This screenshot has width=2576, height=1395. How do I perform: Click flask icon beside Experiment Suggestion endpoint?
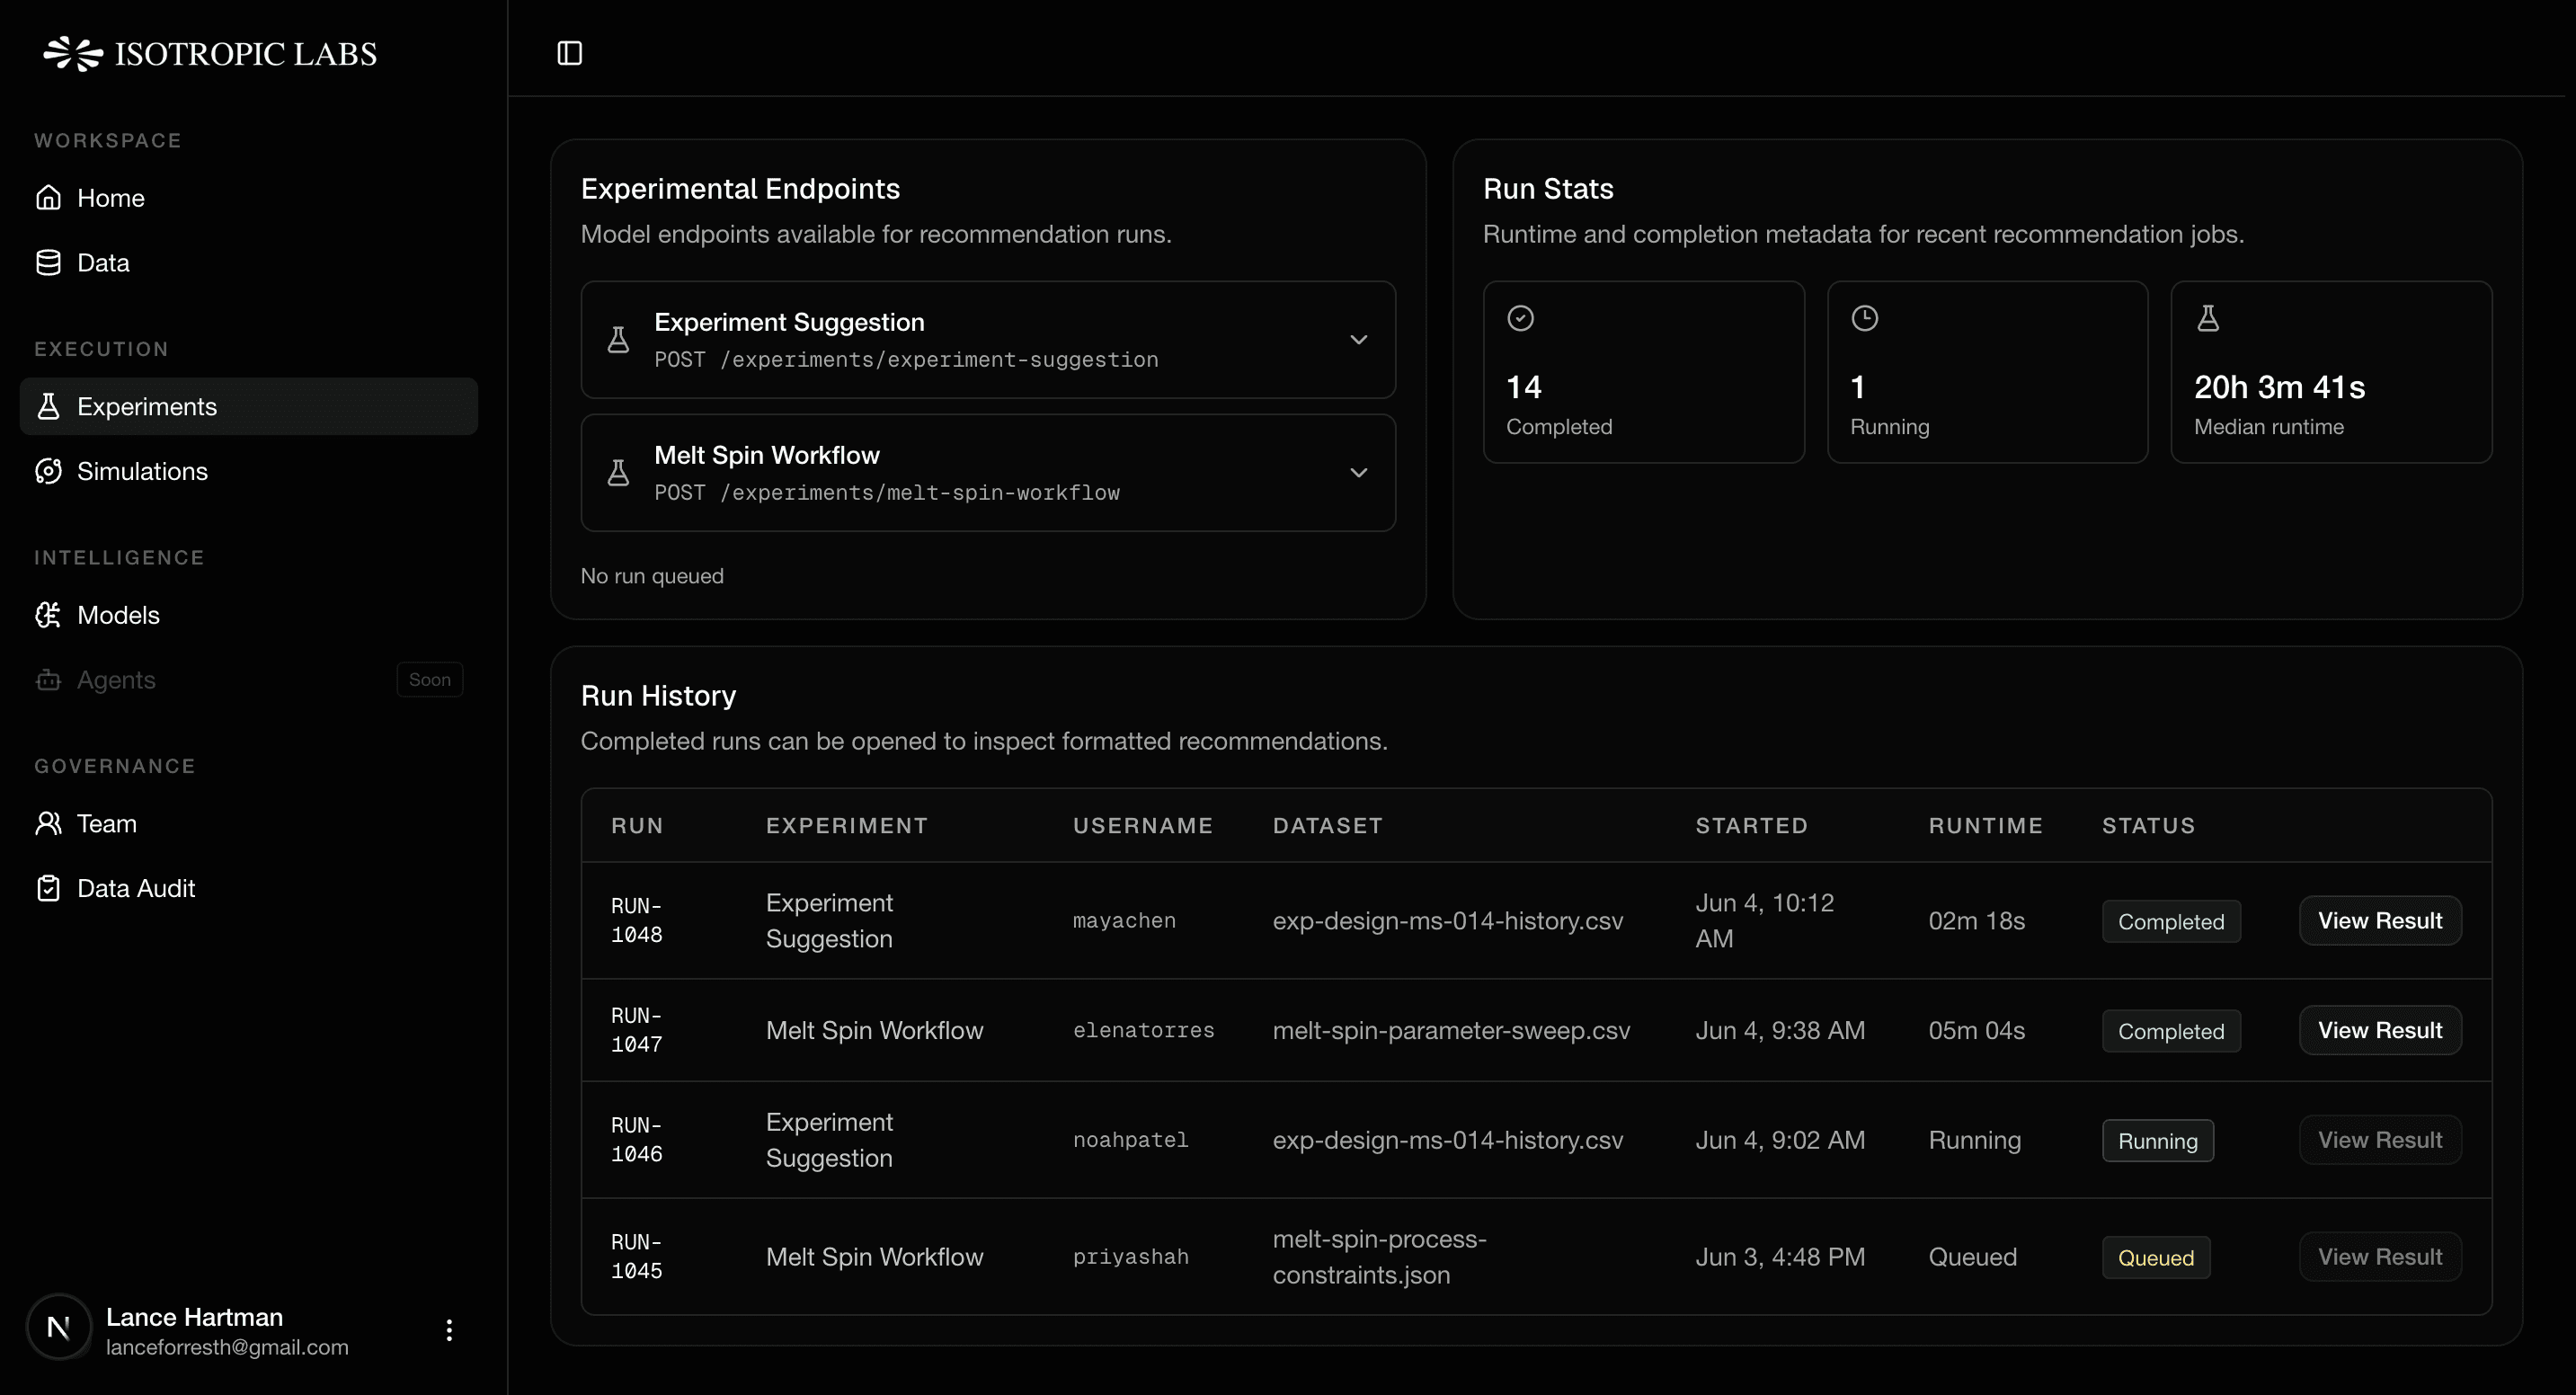click(619, 340)
